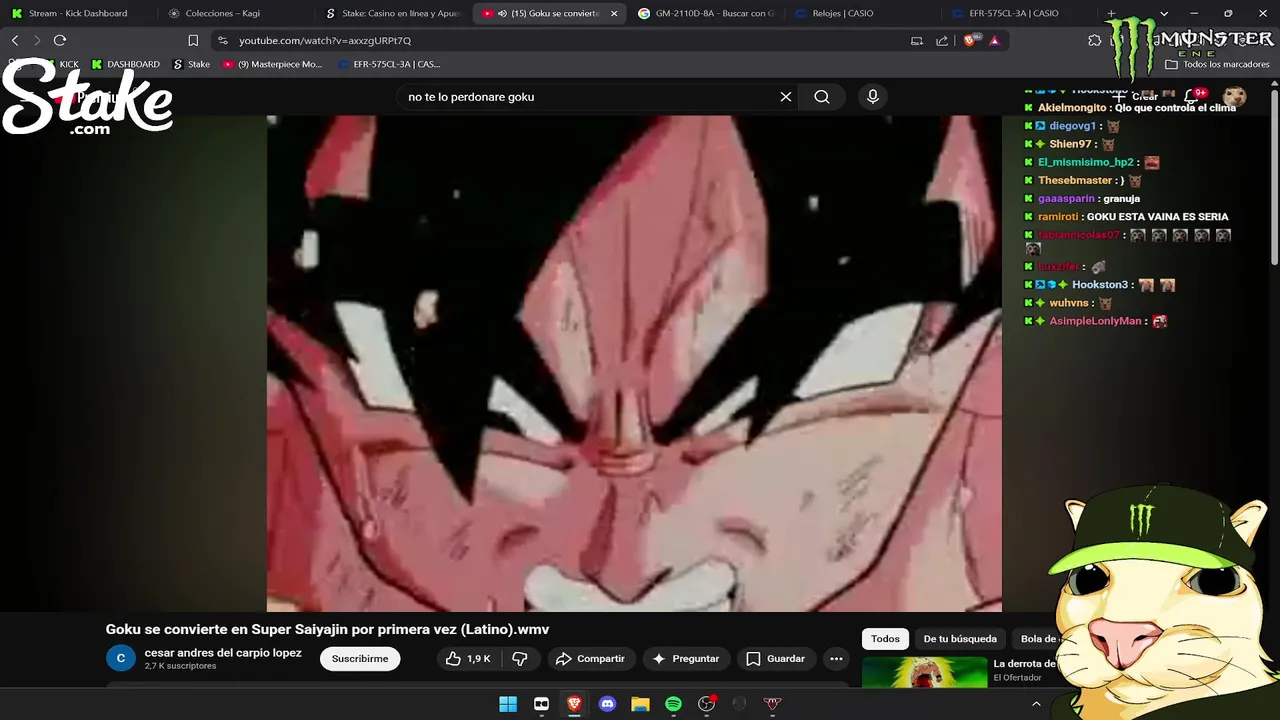Switch to the EFR-575CL-3A | CASIO tab
The width and height of the screenshot is (1280, 720).
coord(1020,13)
